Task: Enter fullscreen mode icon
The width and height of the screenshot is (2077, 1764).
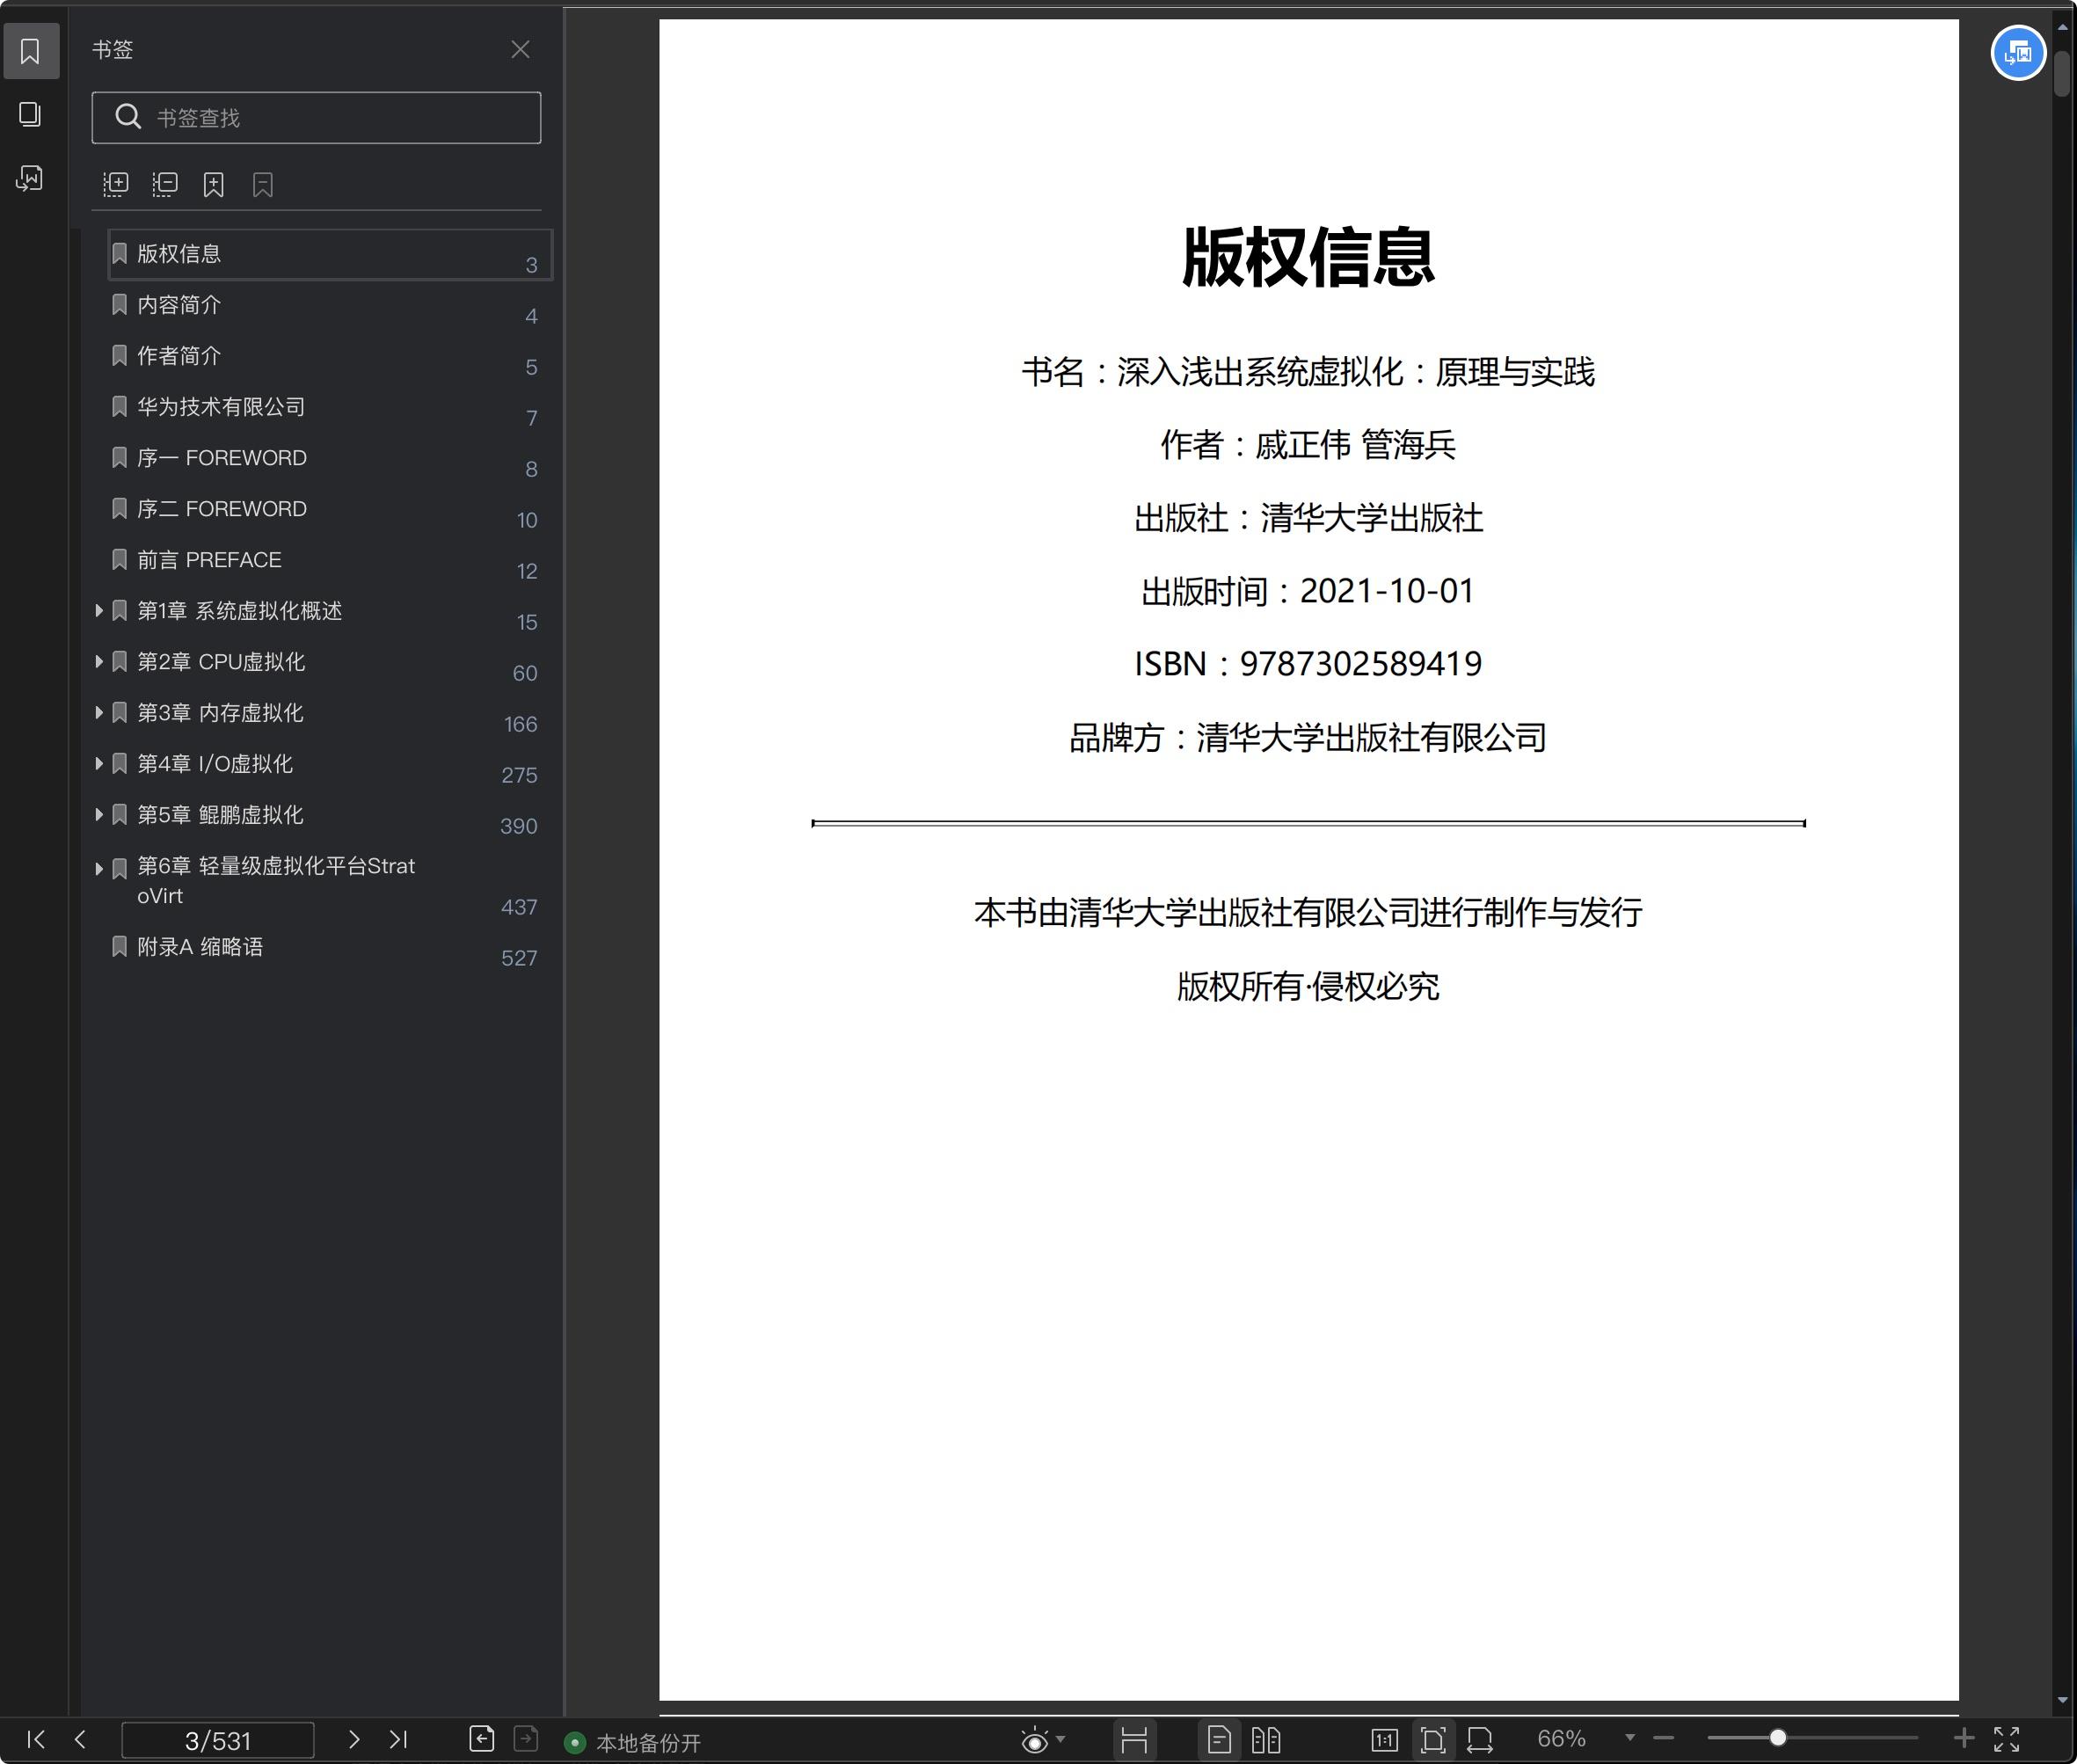Action: click(2006, 1739)
